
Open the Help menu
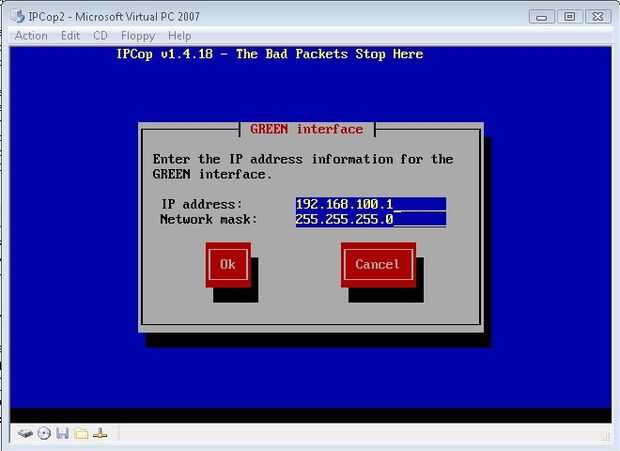click(x=180, y=36)
